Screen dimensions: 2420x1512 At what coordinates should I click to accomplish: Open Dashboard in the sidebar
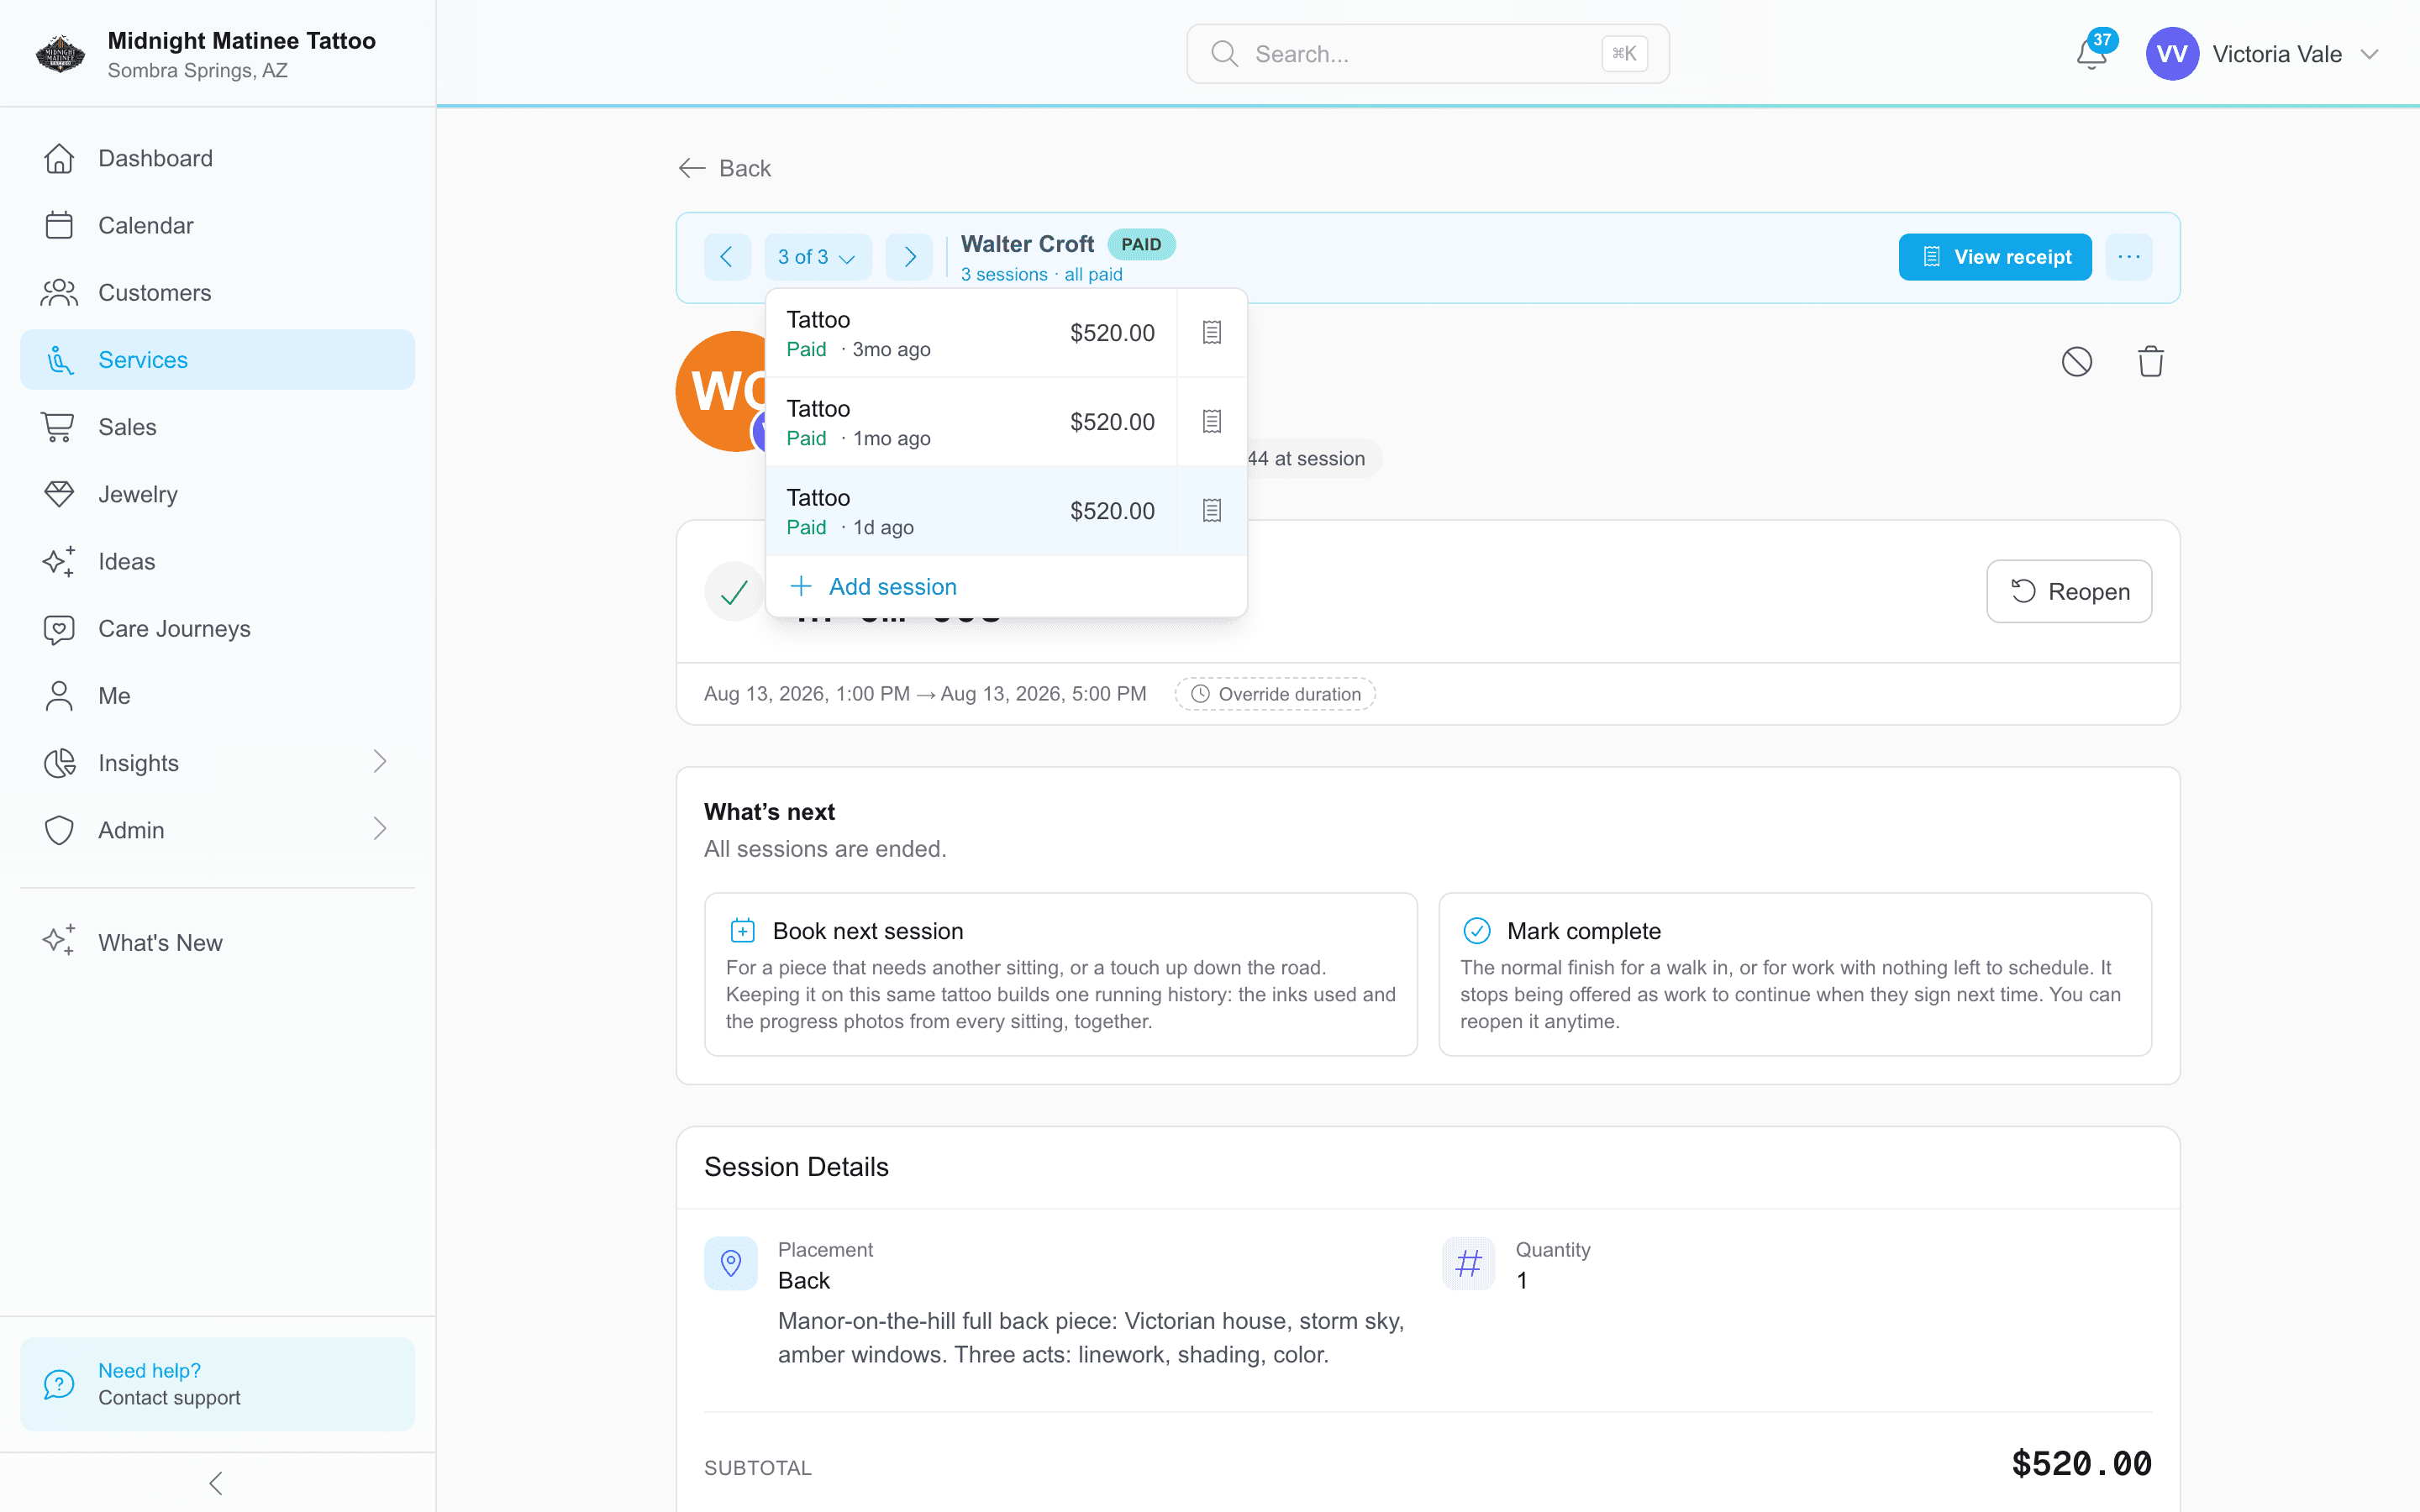tap(217, 158)
